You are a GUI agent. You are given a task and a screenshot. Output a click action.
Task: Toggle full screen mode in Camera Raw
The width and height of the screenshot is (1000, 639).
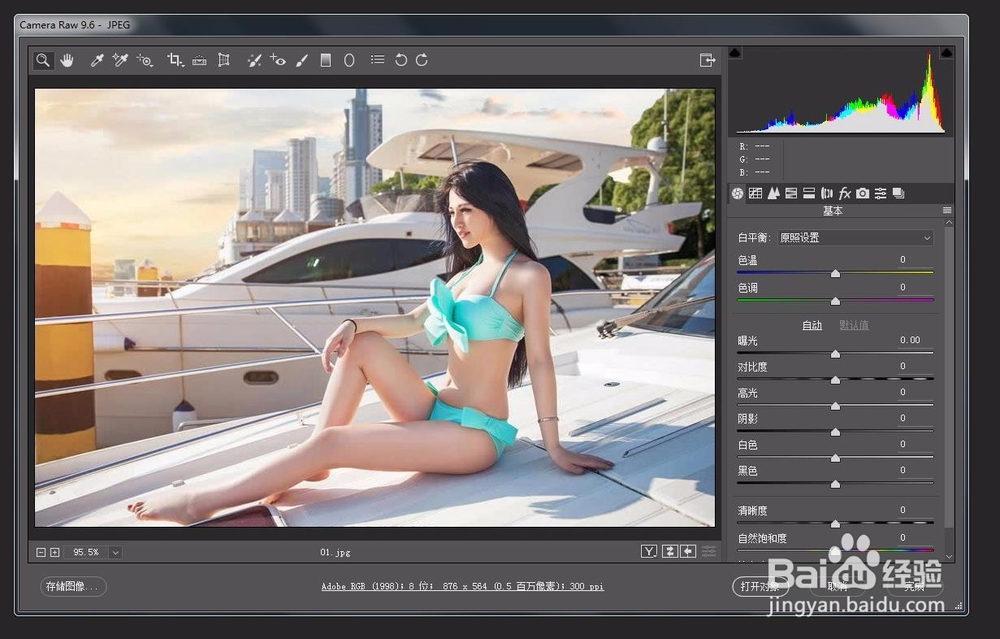708,60
